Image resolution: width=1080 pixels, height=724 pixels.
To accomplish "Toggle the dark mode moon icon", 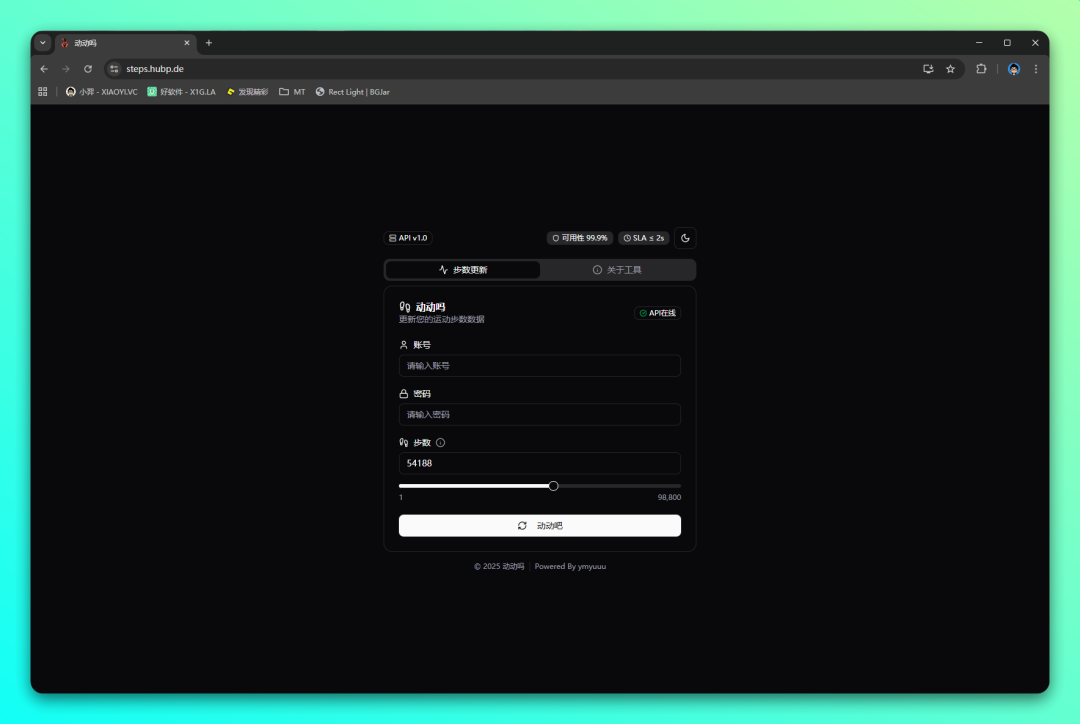I will coord(685,238).
